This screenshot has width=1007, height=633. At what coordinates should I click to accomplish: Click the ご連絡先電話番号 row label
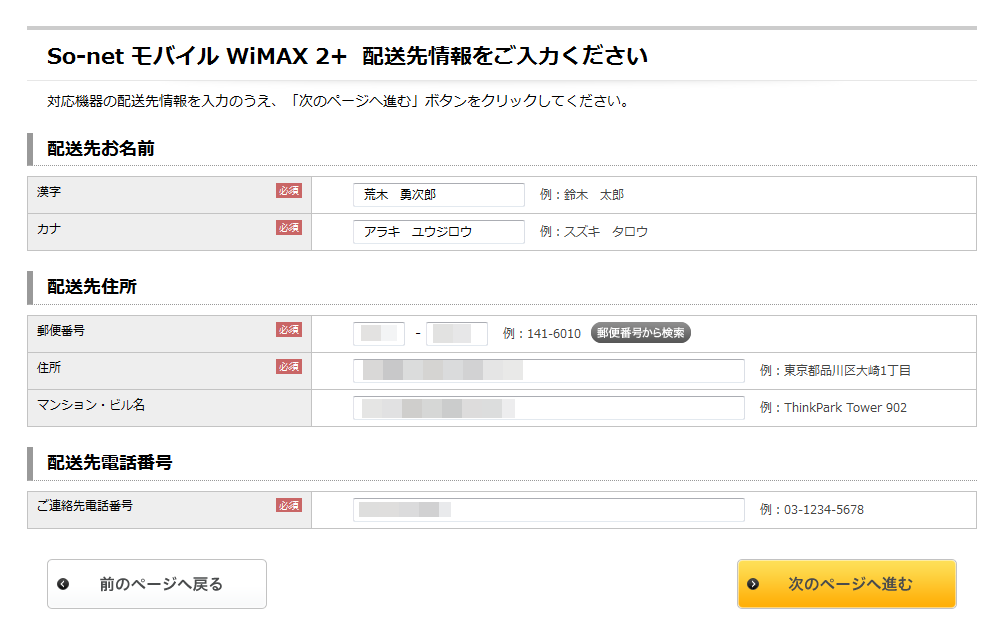click(x=85, y=506)
